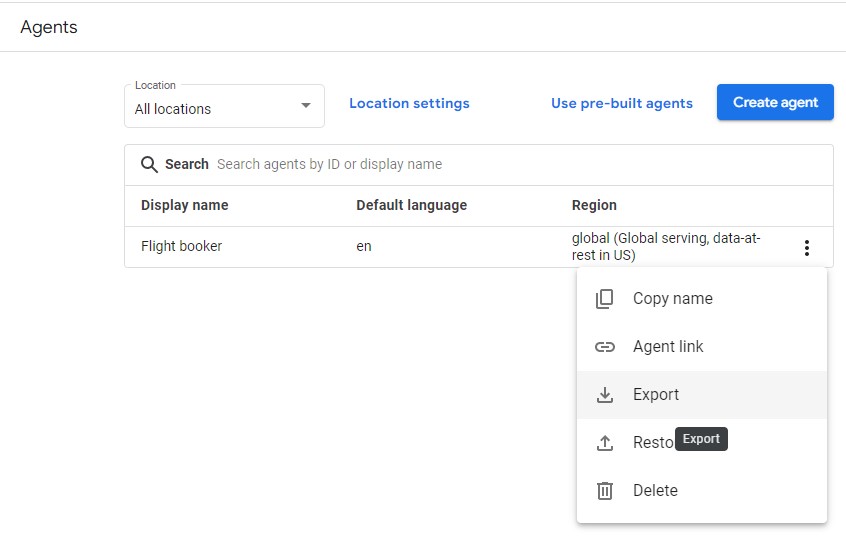Select the Restore menu entry text
This screenshot has width=846, height=536.
pyautogui.click(x=653, y=443)
